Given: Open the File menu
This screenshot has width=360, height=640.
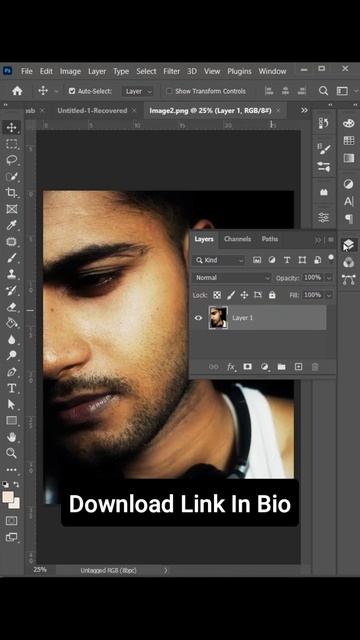Looking at the screenshot, I should 27,71.
